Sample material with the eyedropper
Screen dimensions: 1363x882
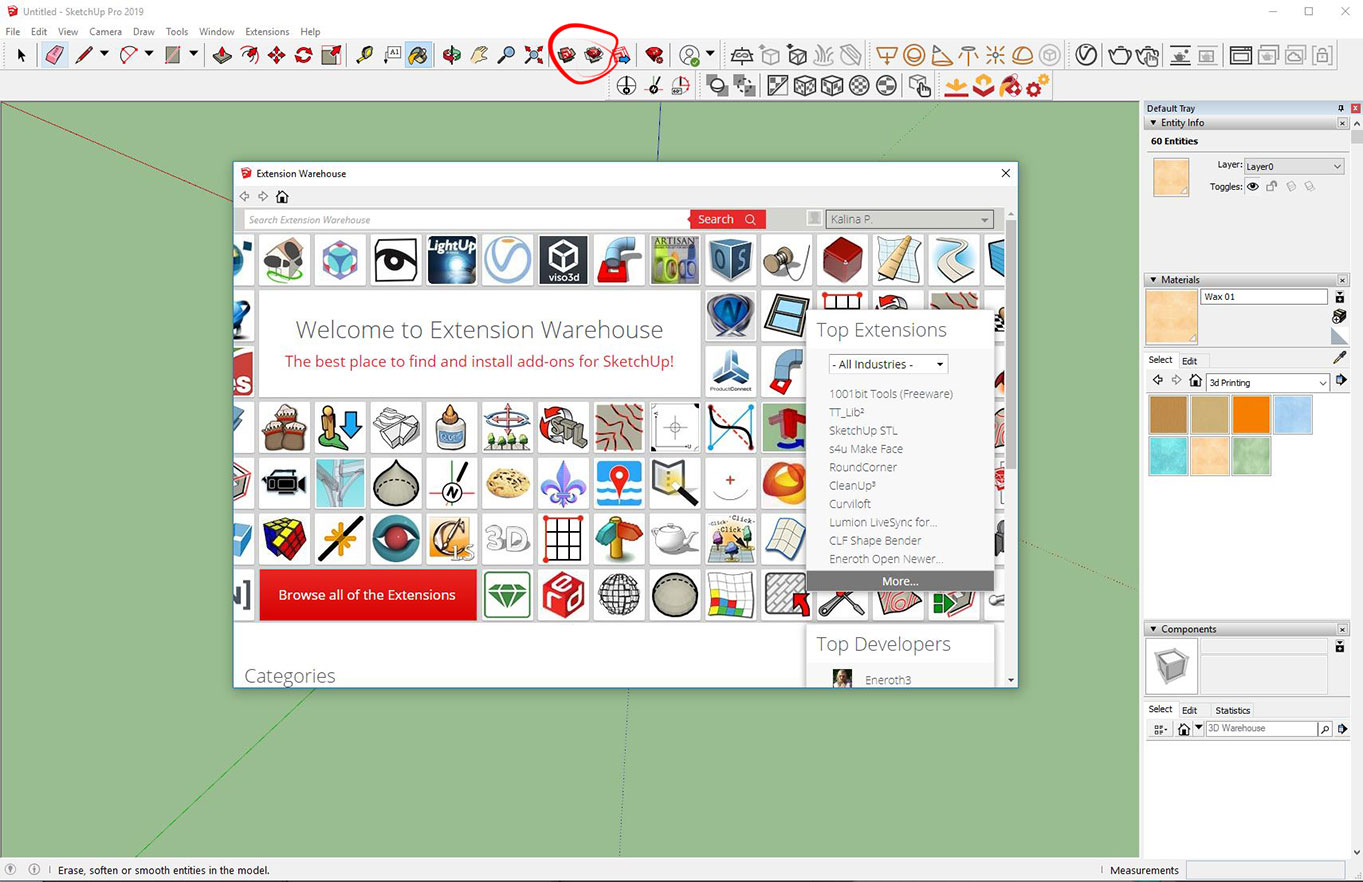coord(1340,357)
